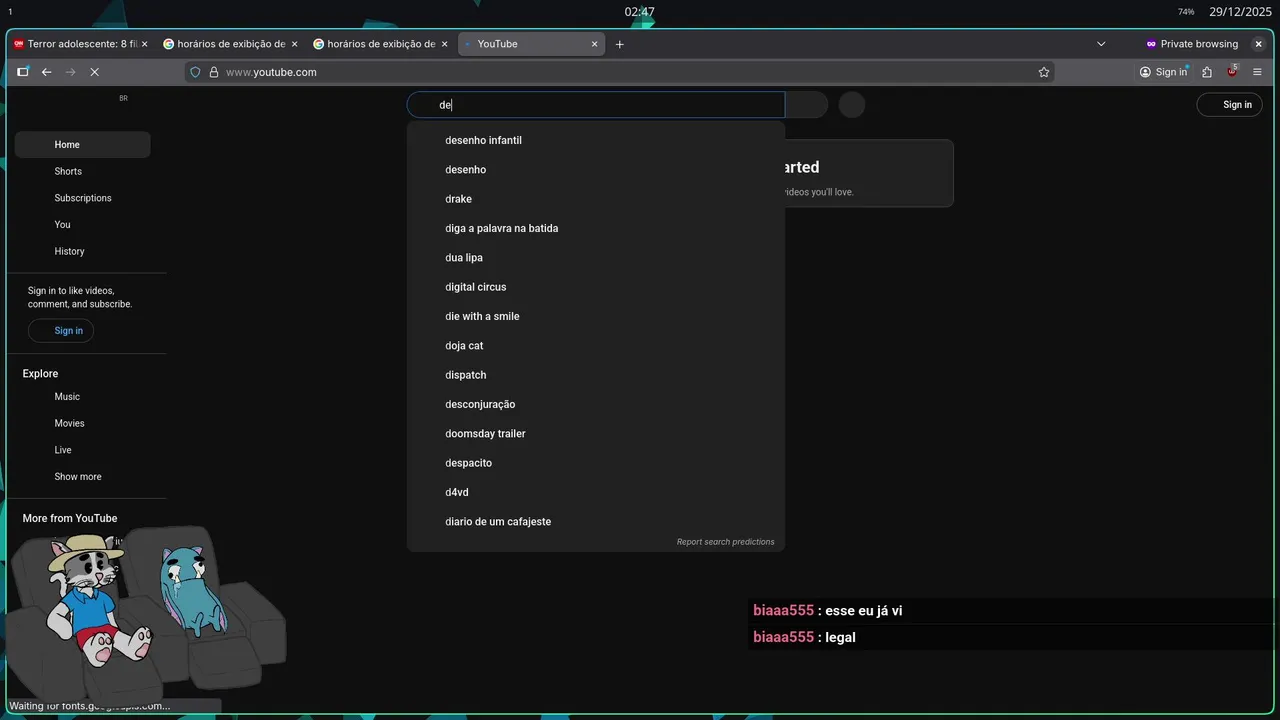Close the first horários de exibição tab

pyautogui.click(x=294, y=44)
